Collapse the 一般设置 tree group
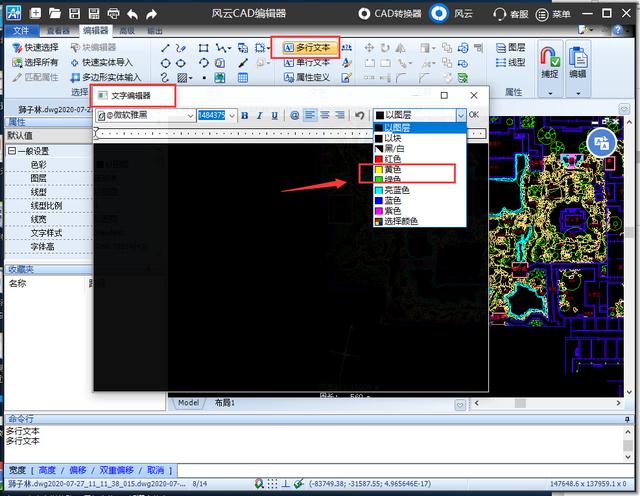This screenshot has height=496, width=640. click(12, 151)
